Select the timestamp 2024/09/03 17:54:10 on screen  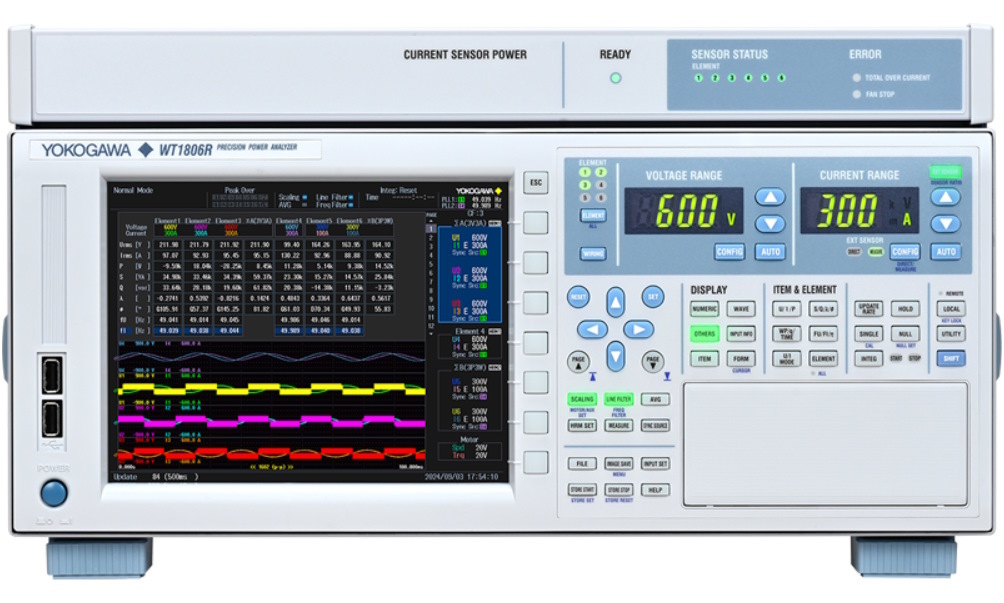460,477
